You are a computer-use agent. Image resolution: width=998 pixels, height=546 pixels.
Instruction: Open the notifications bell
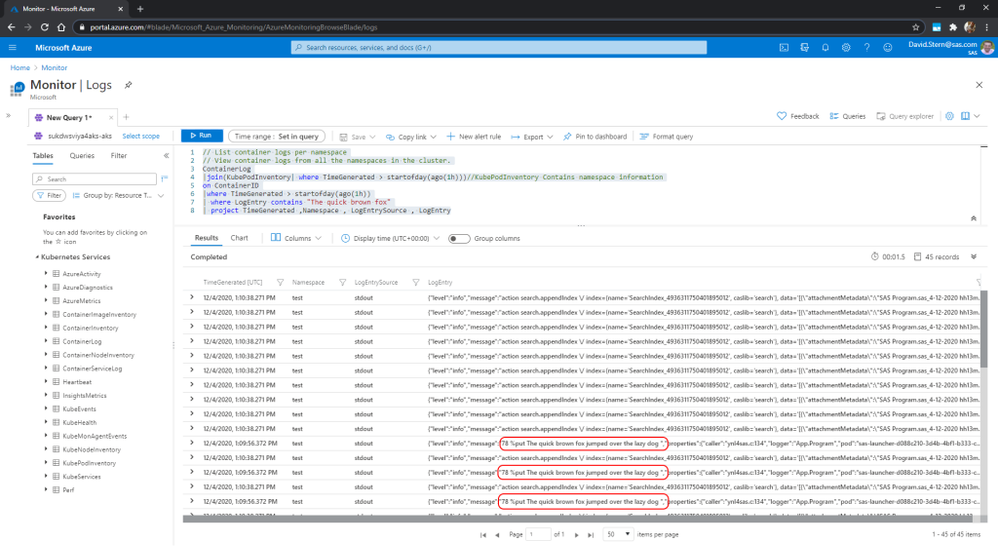click(x=825, y=47)
